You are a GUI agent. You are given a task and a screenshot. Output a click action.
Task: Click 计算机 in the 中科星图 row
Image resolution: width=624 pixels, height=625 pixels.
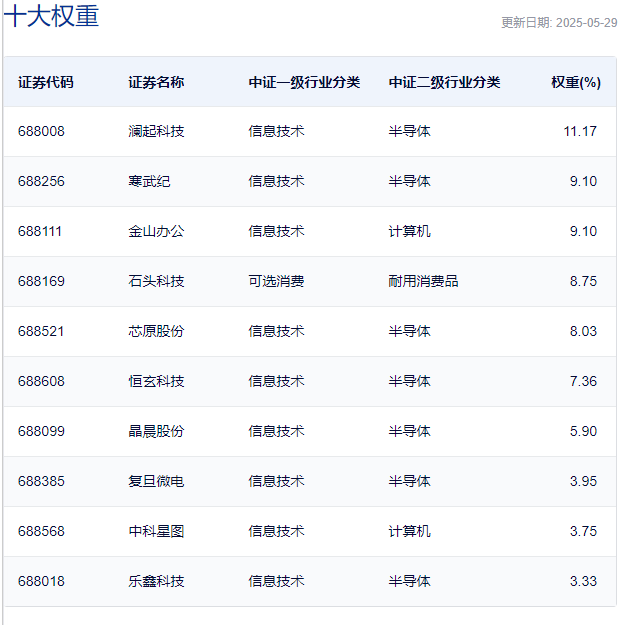pyautogui.click(x=409, y=531)
